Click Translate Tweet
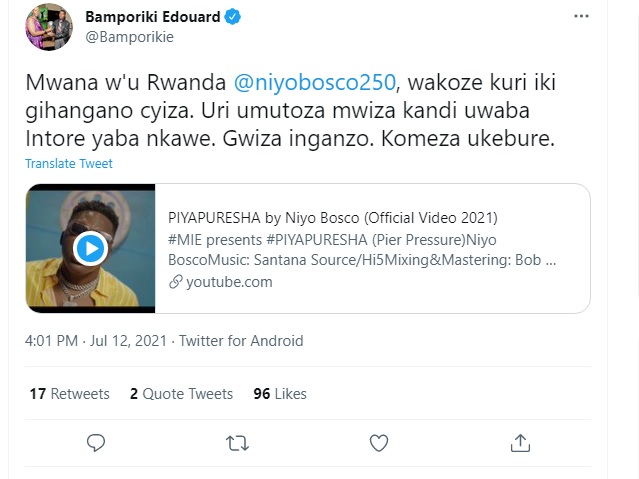Image resolution: width=639 pixels, height=479 pixels. pos(69,163)
